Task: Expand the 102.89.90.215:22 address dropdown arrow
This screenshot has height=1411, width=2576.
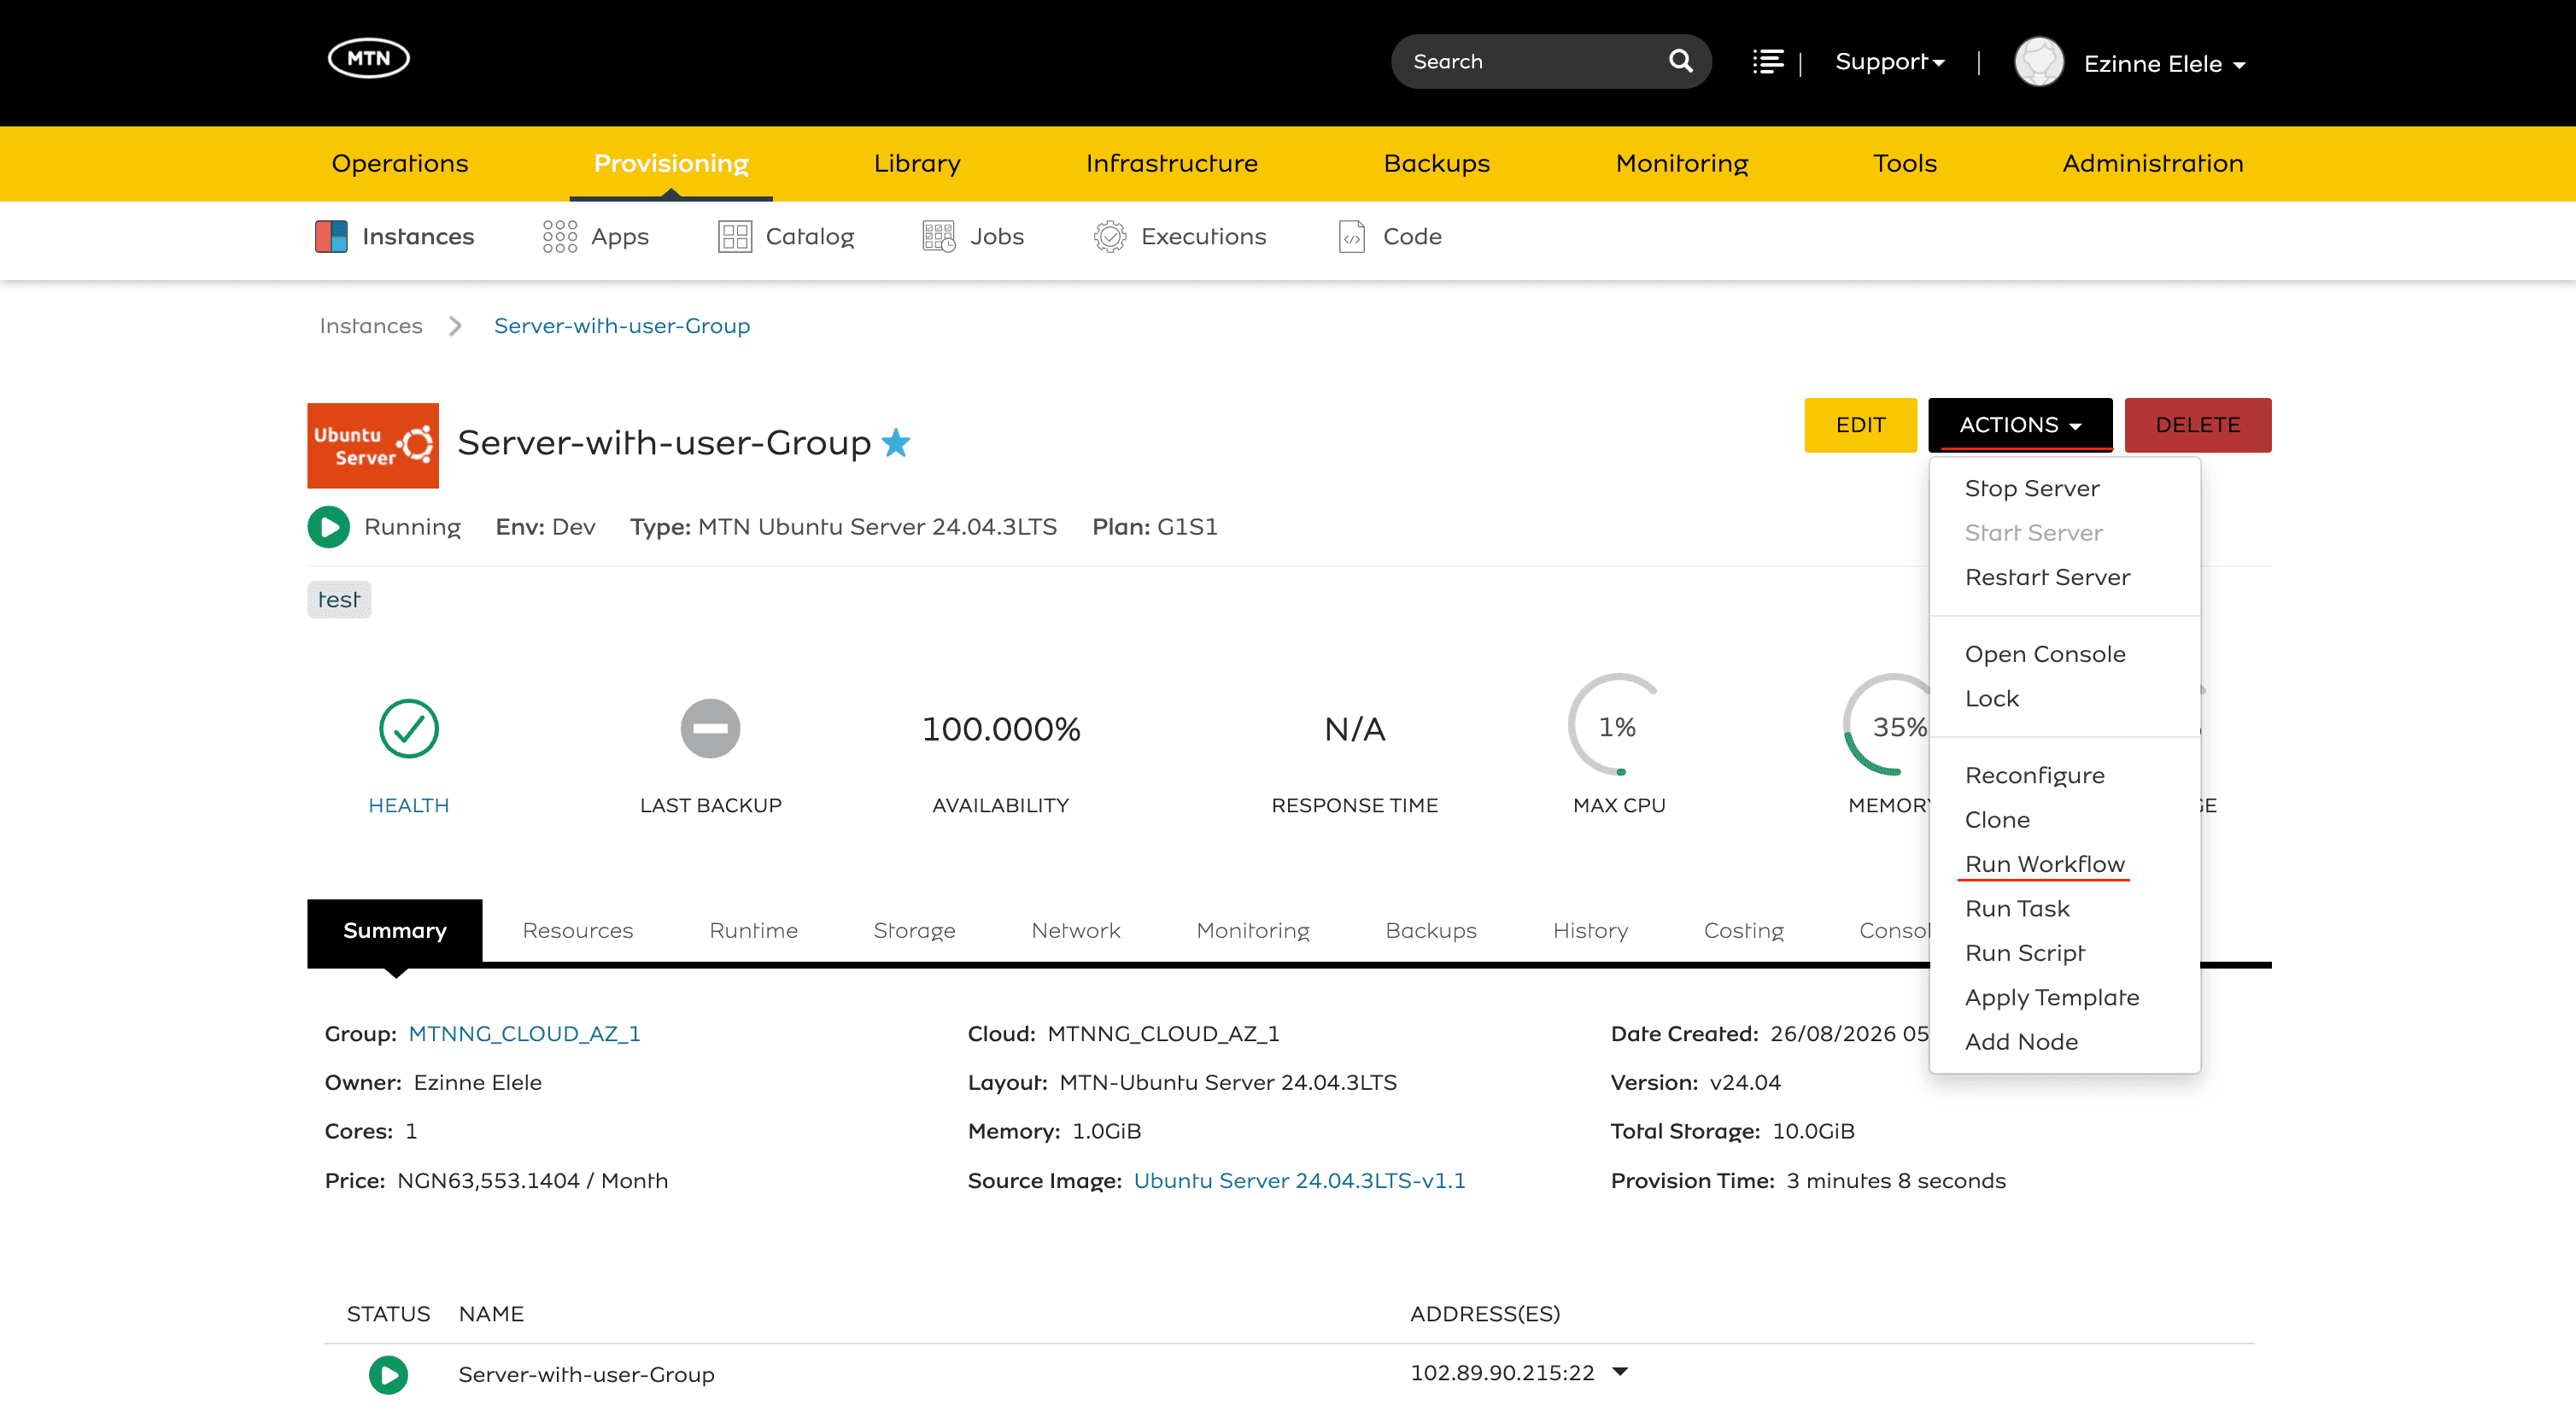Action: coord(1620,1372)
